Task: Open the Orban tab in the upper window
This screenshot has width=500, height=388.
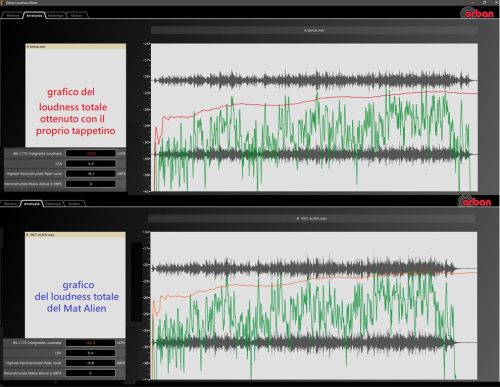Action: pyautogui.click(x=77, y=15)
